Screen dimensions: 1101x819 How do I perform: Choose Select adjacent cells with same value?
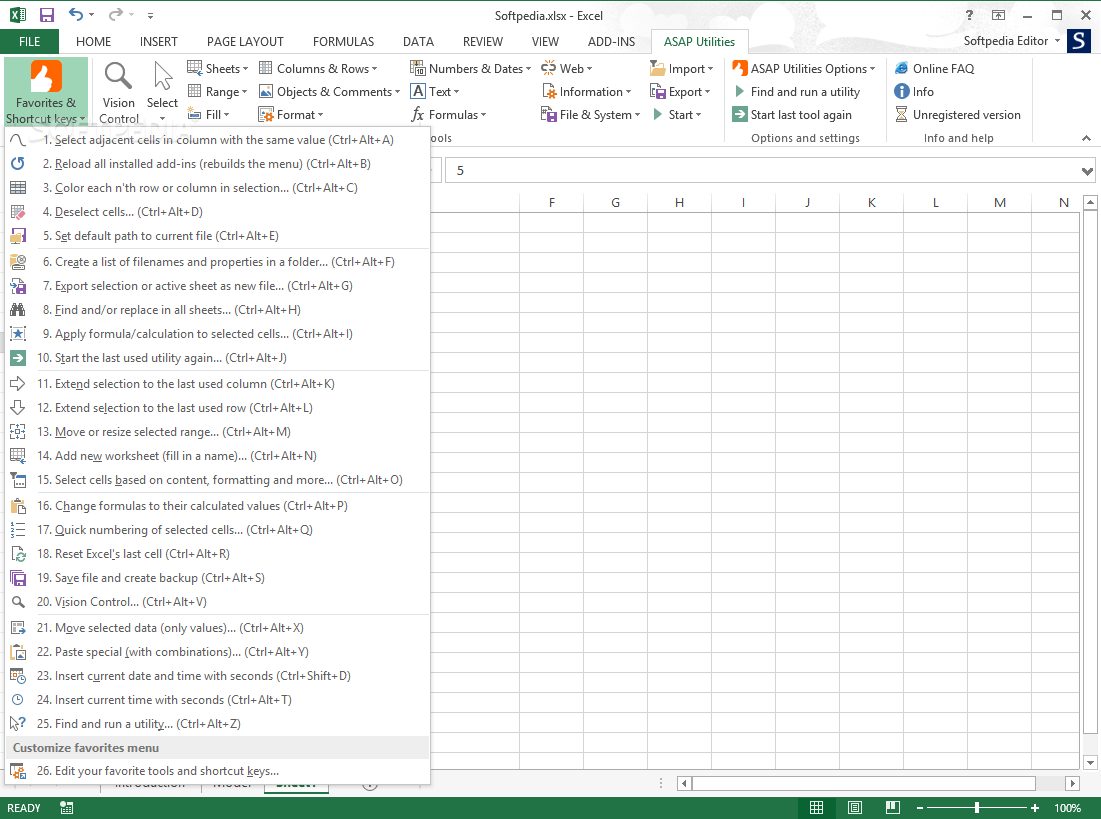tap(217, 140)
